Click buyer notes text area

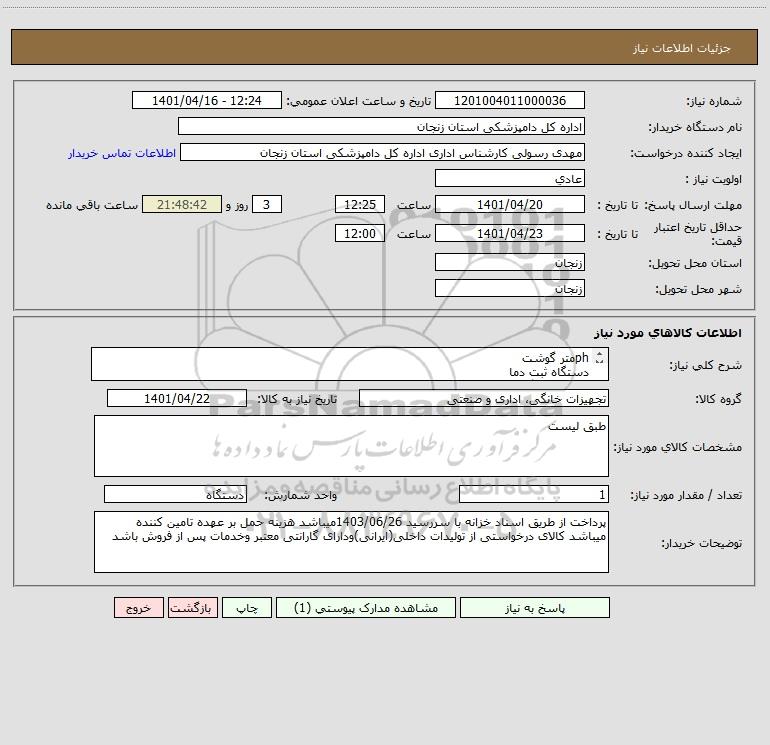pos(351,542)
